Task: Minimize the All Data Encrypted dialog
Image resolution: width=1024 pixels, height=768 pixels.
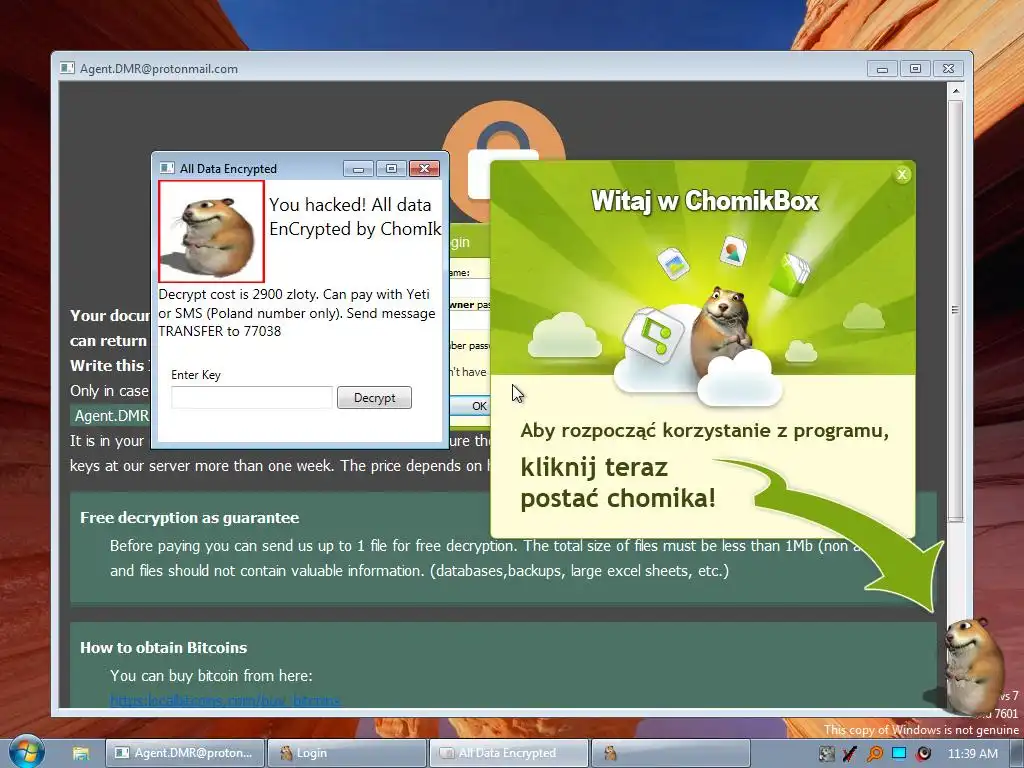Action: (x=358, y=169)
